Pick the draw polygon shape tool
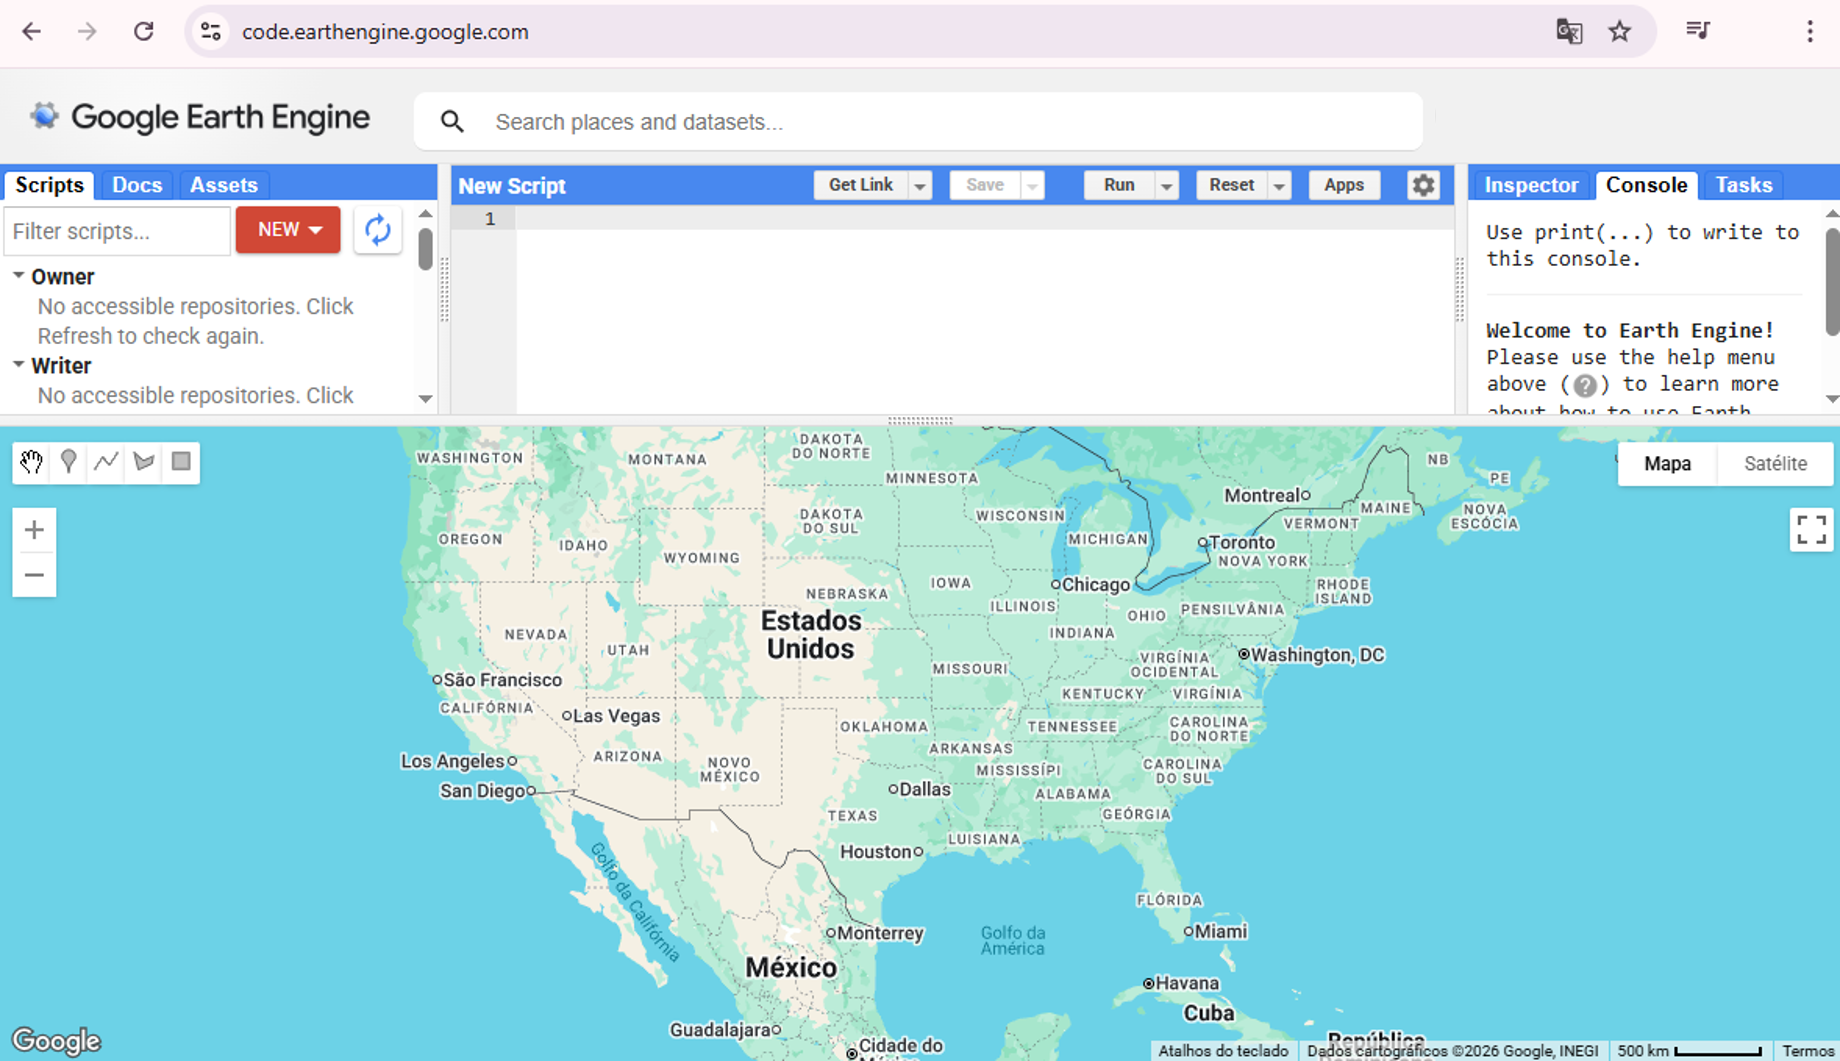1840x1061 pixels. [144, 462]
